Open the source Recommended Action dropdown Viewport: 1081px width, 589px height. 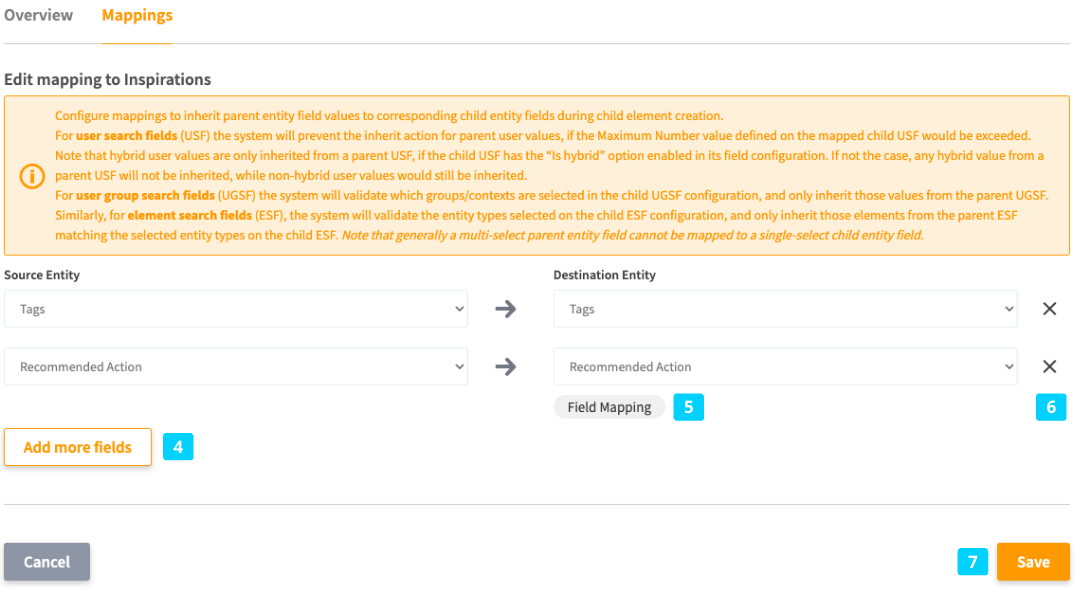pyautogui.click(x=236, y=367)
